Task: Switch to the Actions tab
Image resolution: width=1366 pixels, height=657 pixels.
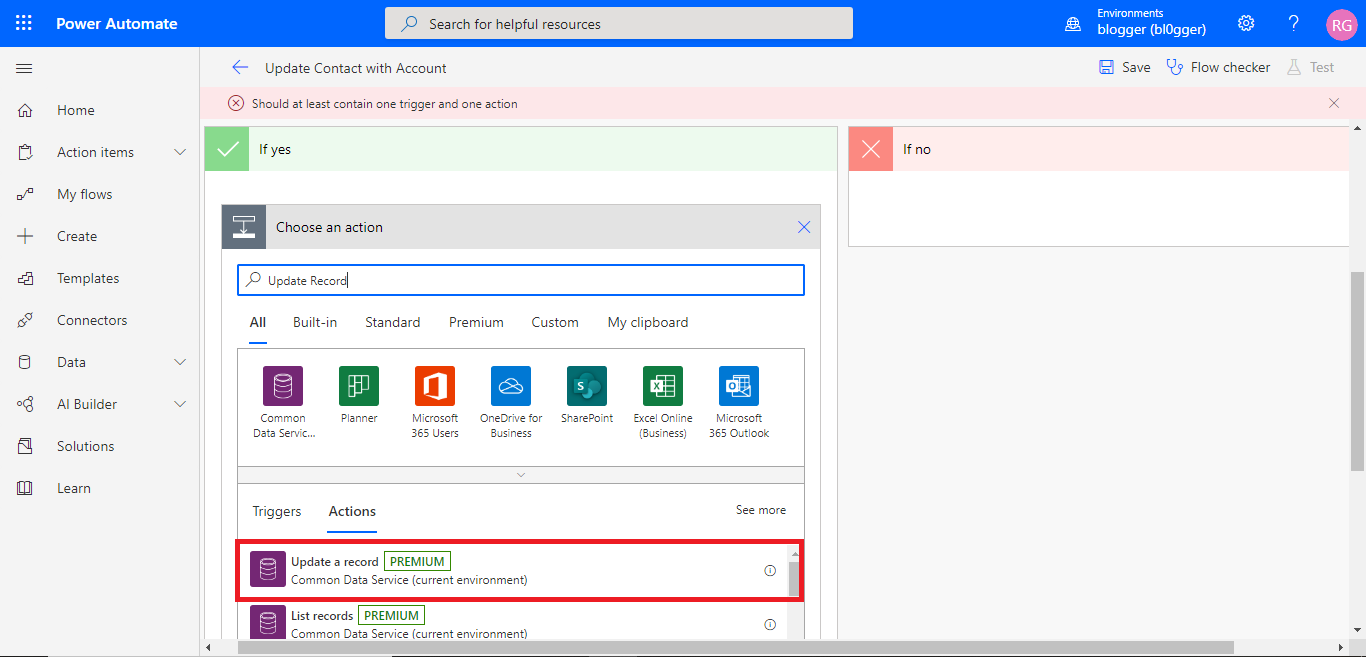Action: pyautogui.click(x=353, y=511)
